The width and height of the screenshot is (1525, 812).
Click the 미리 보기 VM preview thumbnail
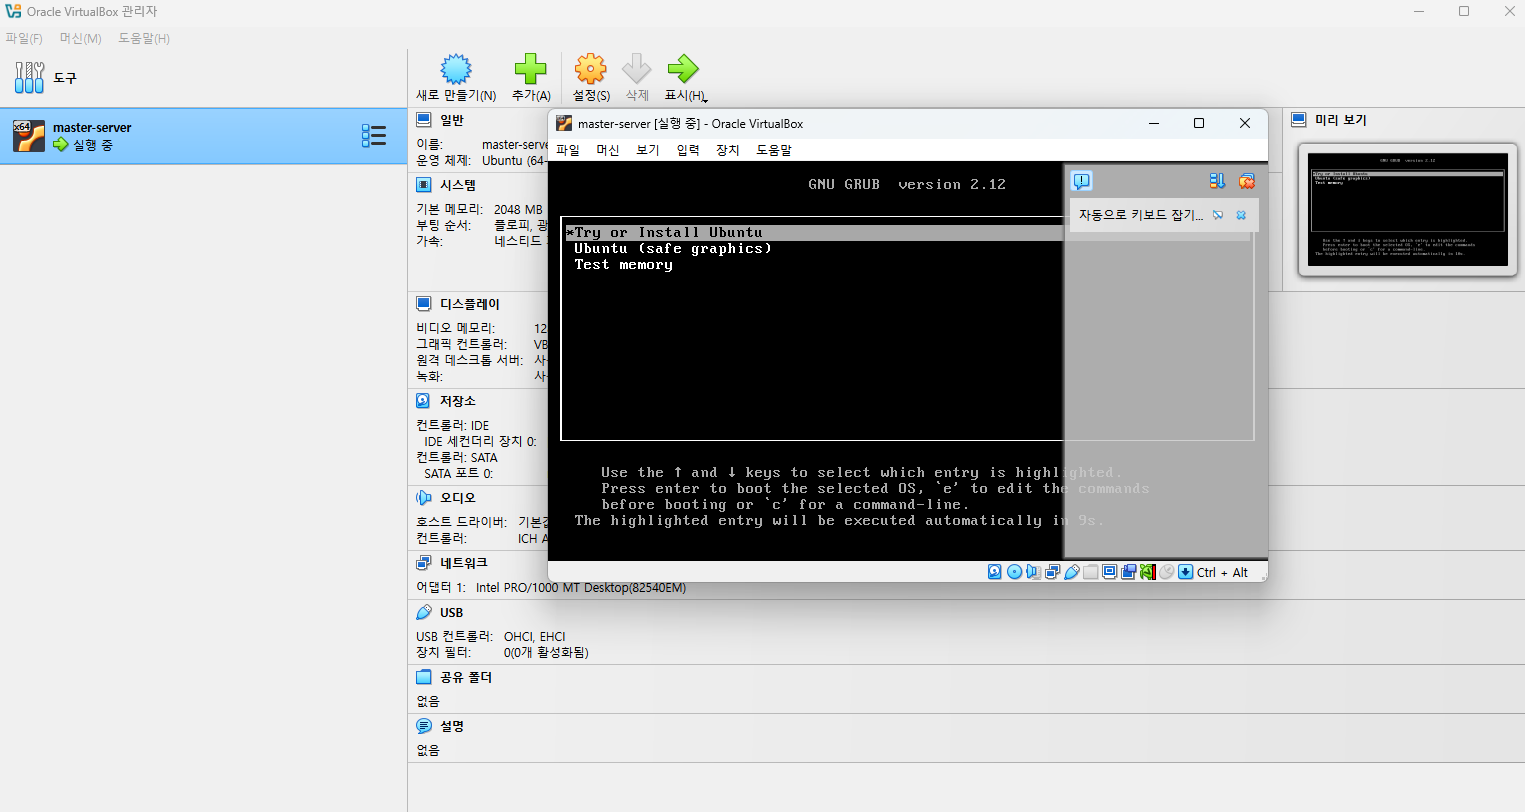(1407, 210)
